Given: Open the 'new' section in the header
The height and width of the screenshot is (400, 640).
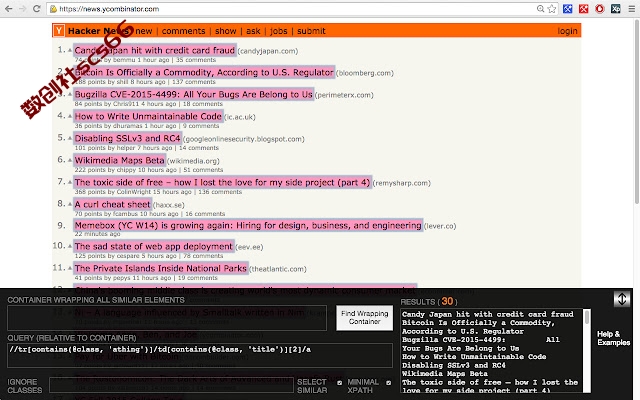Looking at the screenshot, I should pyautogui.click(x=144, y=31).
